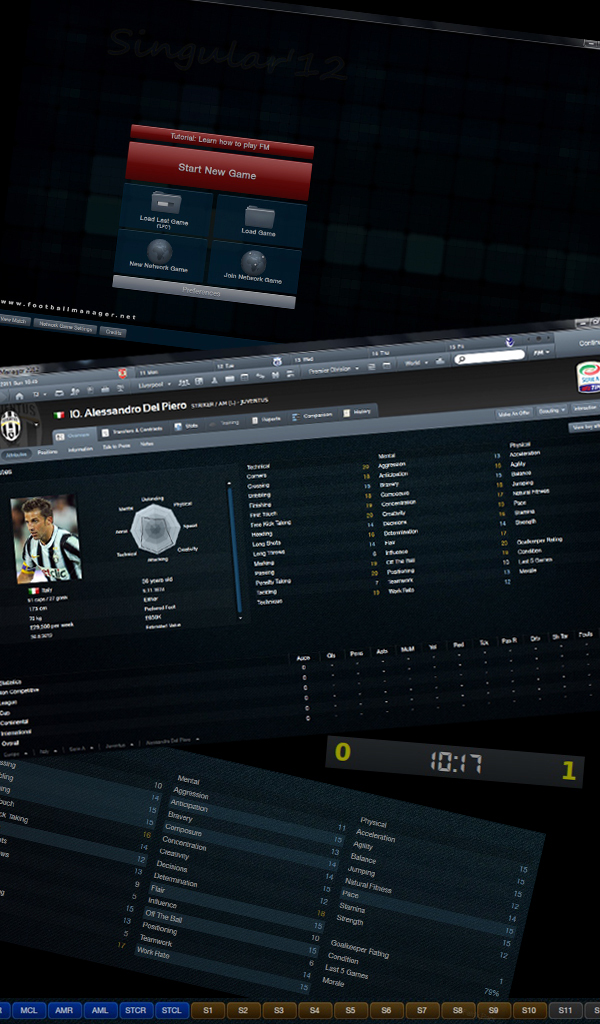Open the Preferences bar

coord(203,291)
